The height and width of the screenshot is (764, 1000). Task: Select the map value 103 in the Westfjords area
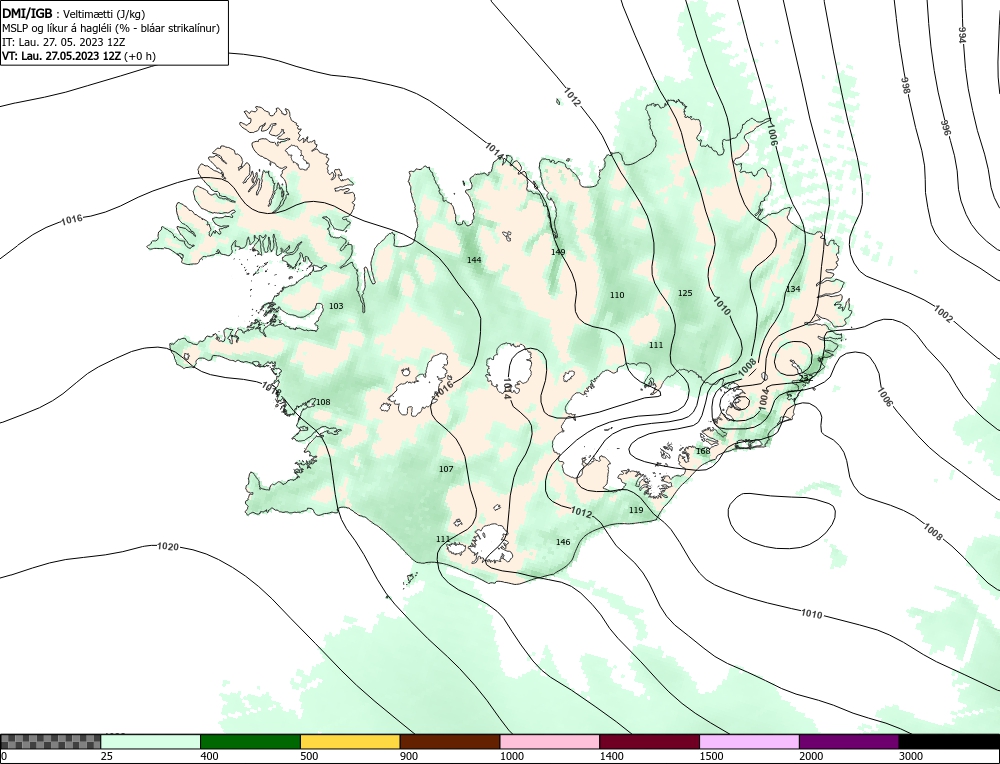click(336, 306)
